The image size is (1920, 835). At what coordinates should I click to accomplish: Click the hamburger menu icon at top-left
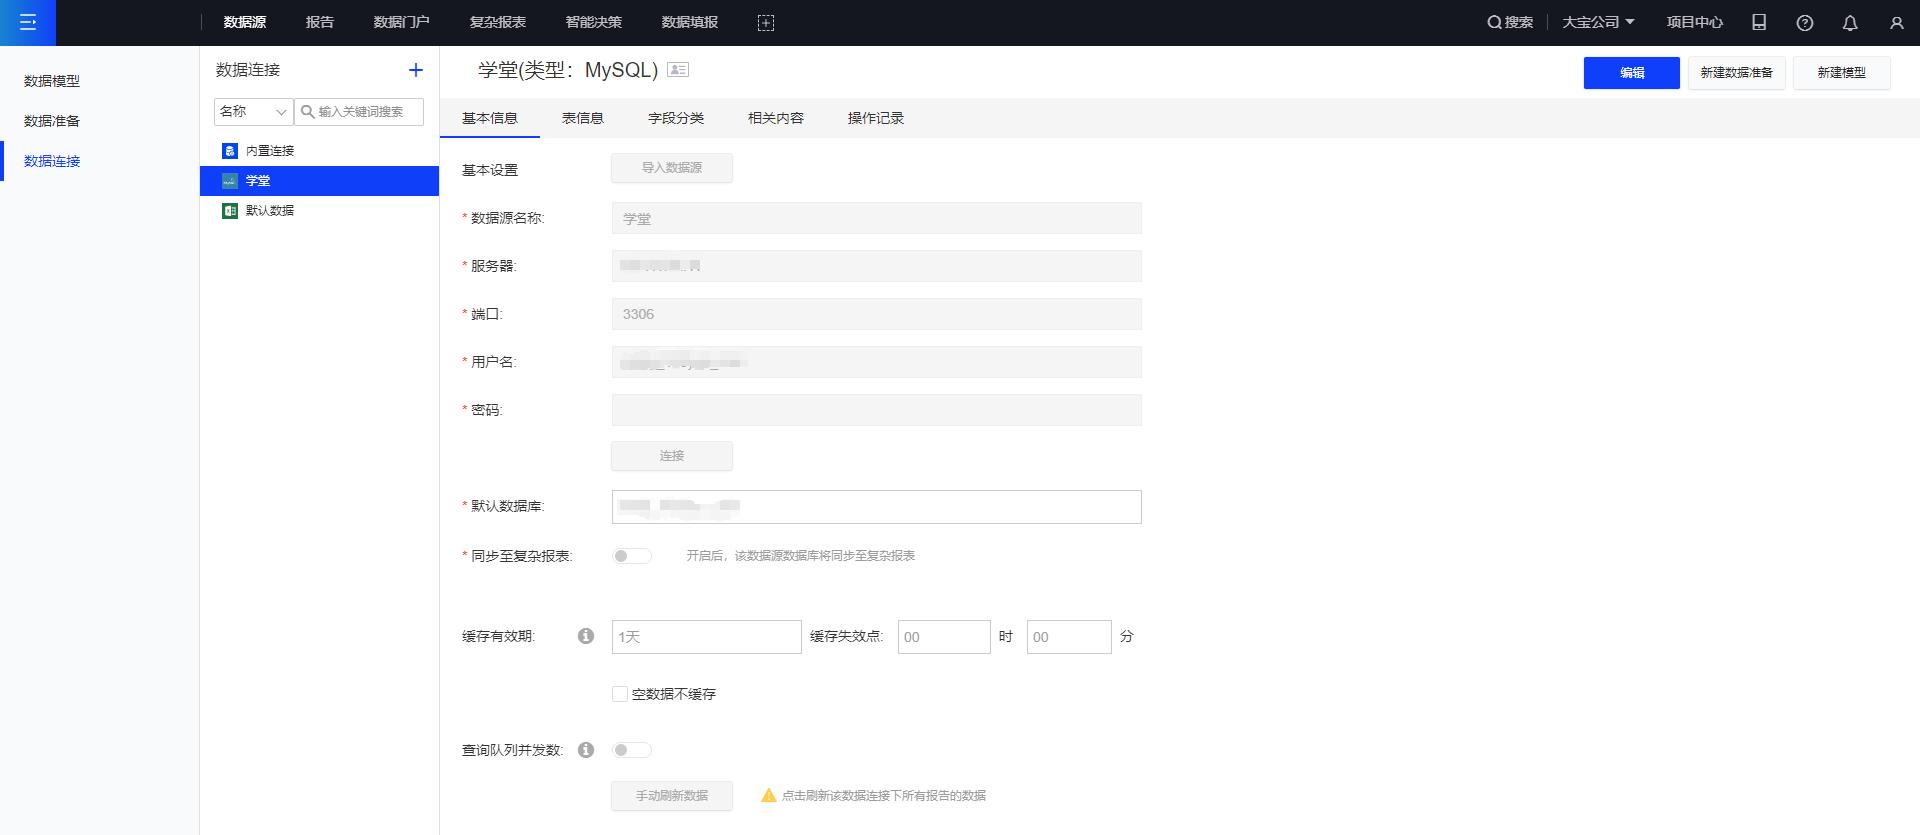point(28,22)
